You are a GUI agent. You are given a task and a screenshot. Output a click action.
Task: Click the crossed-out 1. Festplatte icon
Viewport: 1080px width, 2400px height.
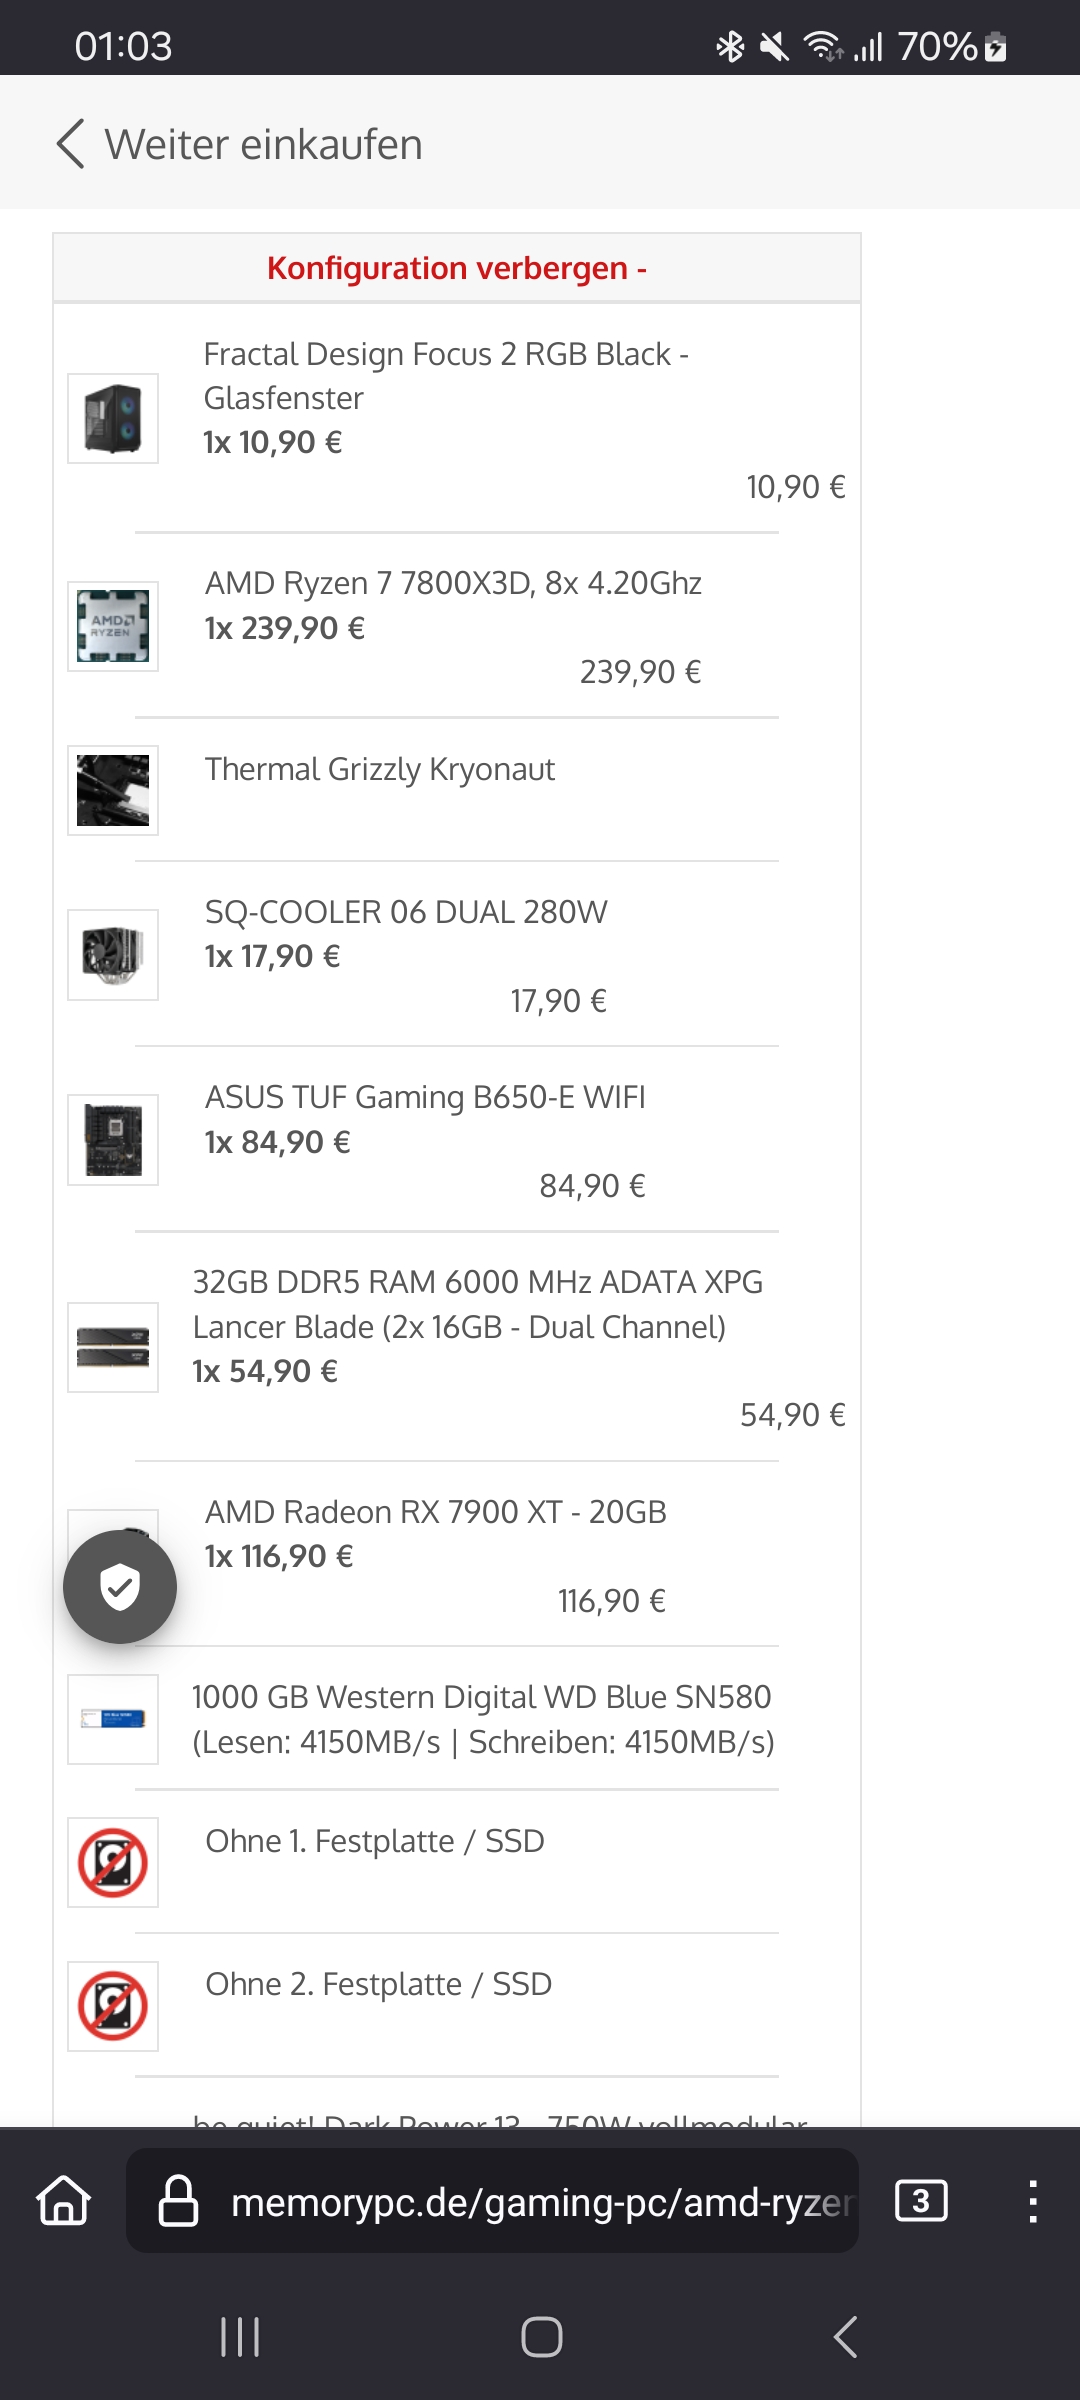point(112,1861)
